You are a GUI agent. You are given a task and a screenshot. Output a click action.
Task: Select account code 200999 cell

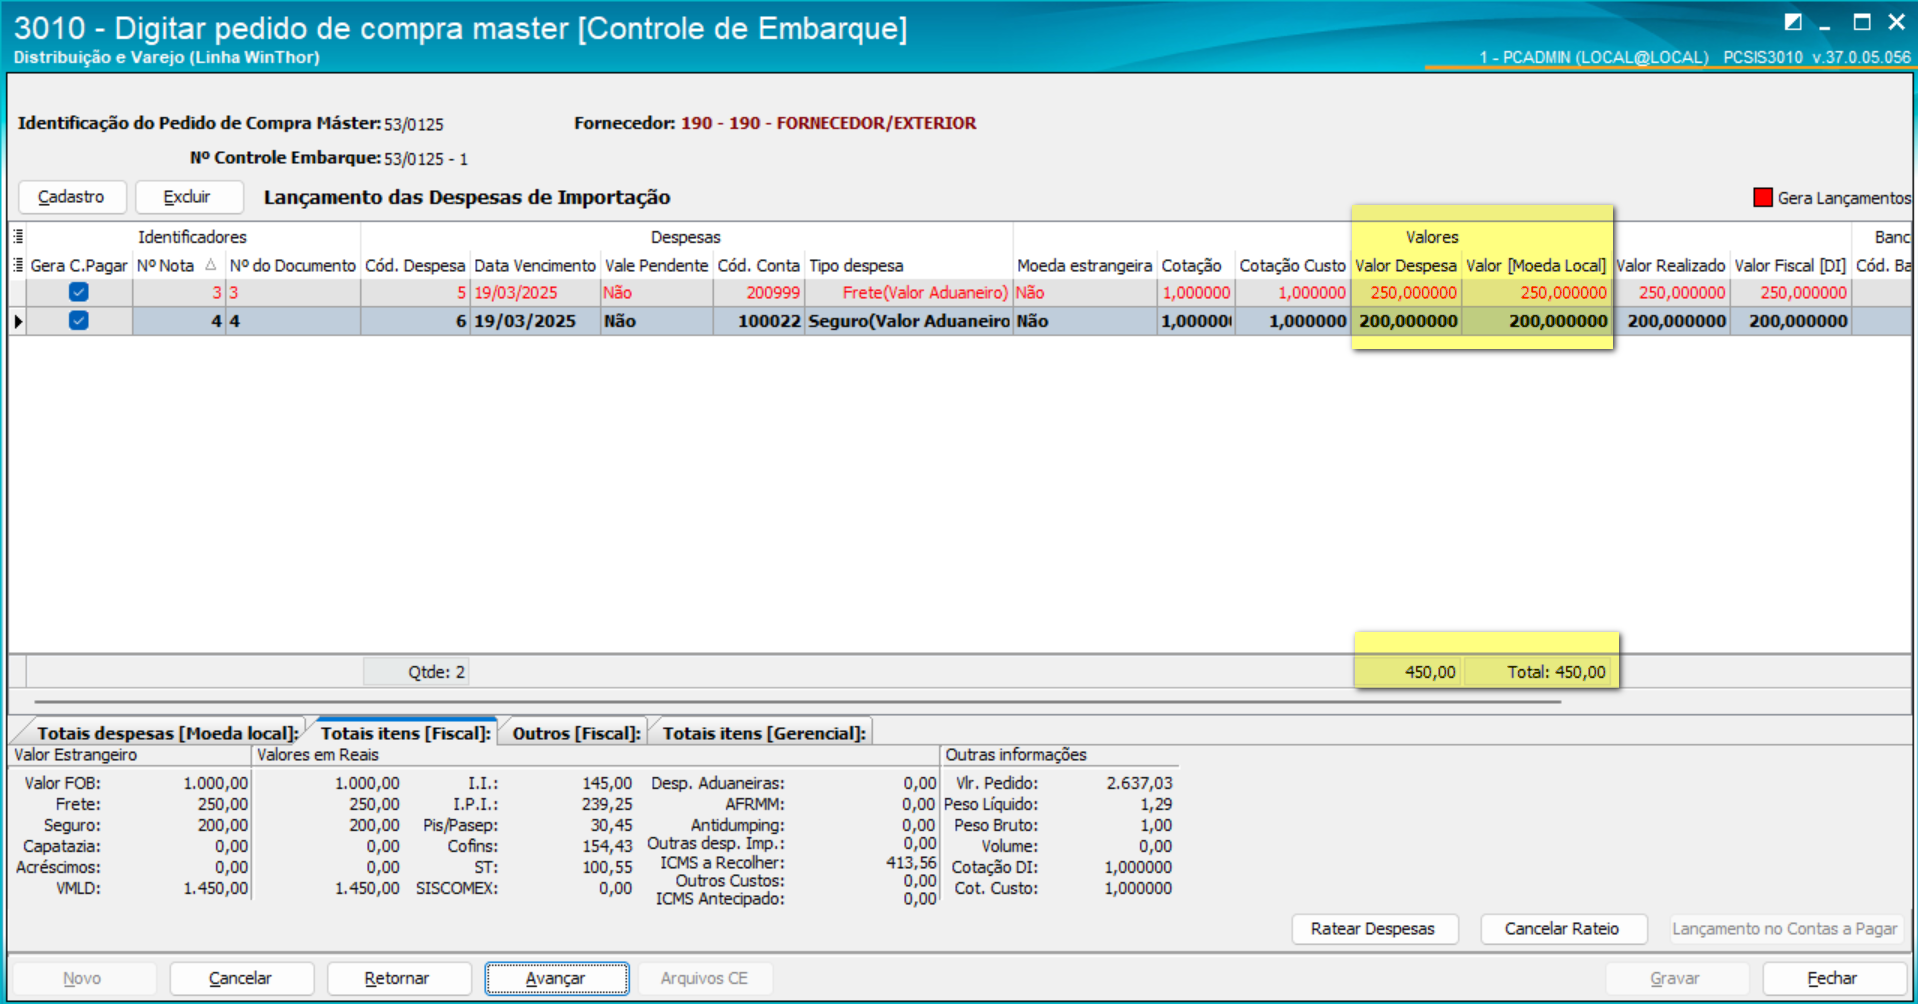click(x=759, y=293)
